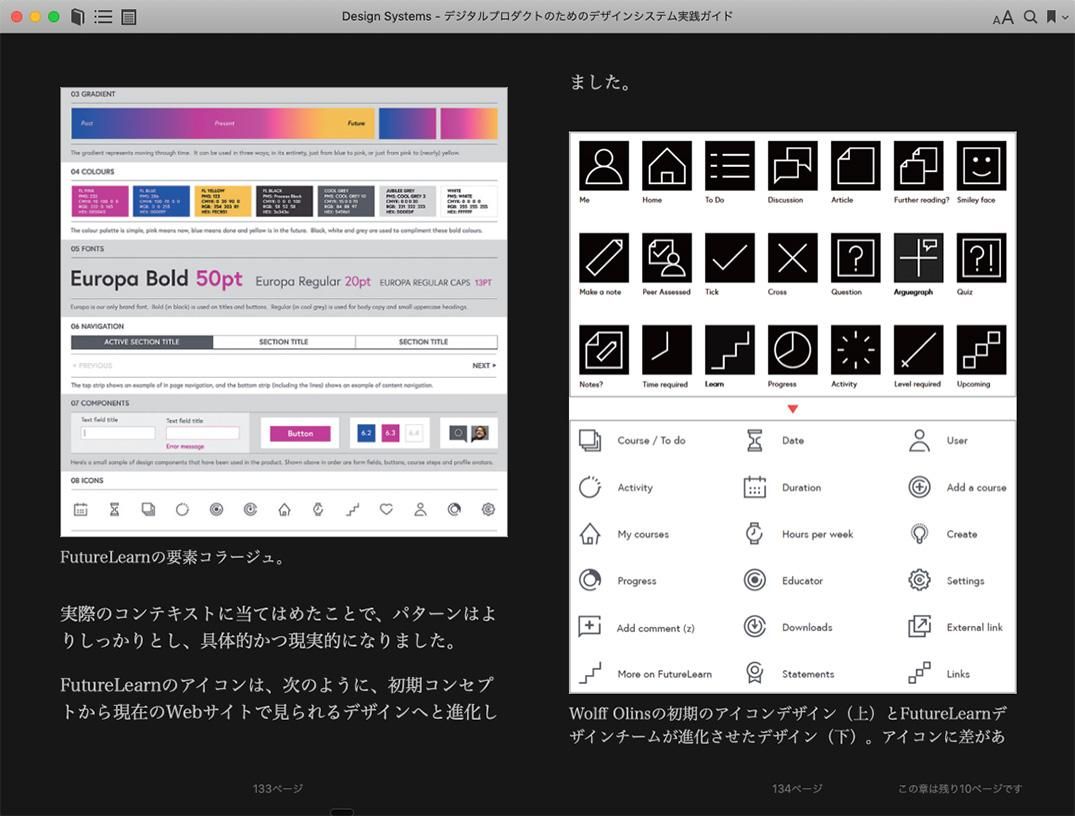
Task: Click the black 'Home' house icon
Action: (x=667, y=165)
